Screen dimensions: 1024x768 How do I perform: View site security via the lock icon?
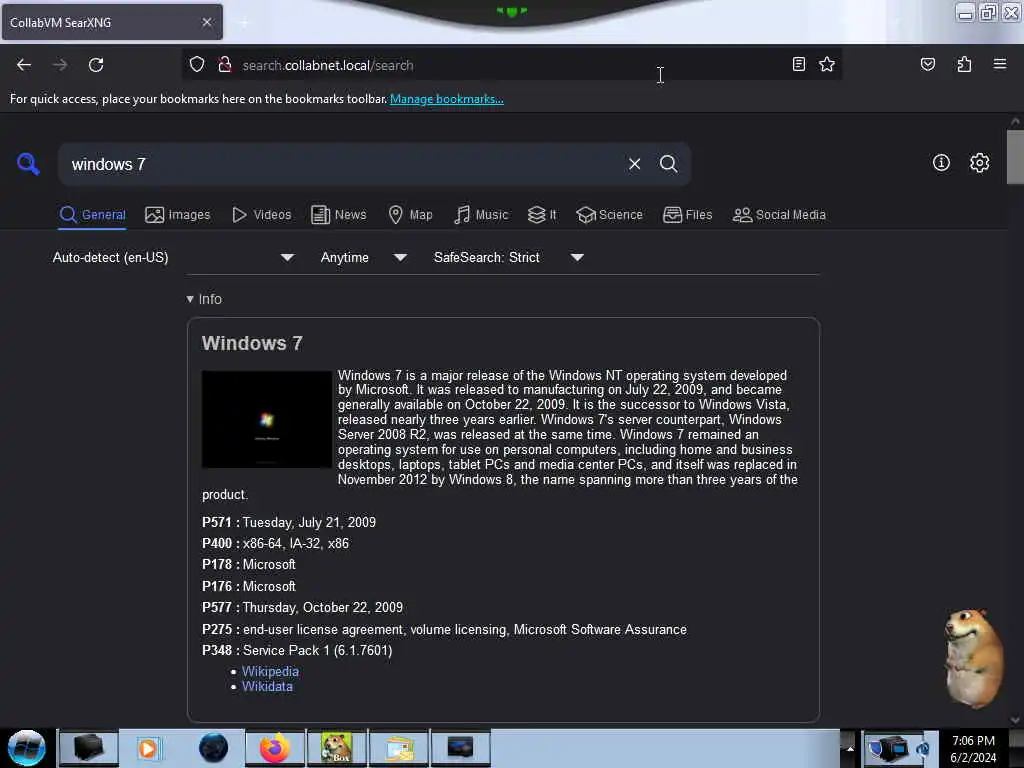tap(225, 65)
